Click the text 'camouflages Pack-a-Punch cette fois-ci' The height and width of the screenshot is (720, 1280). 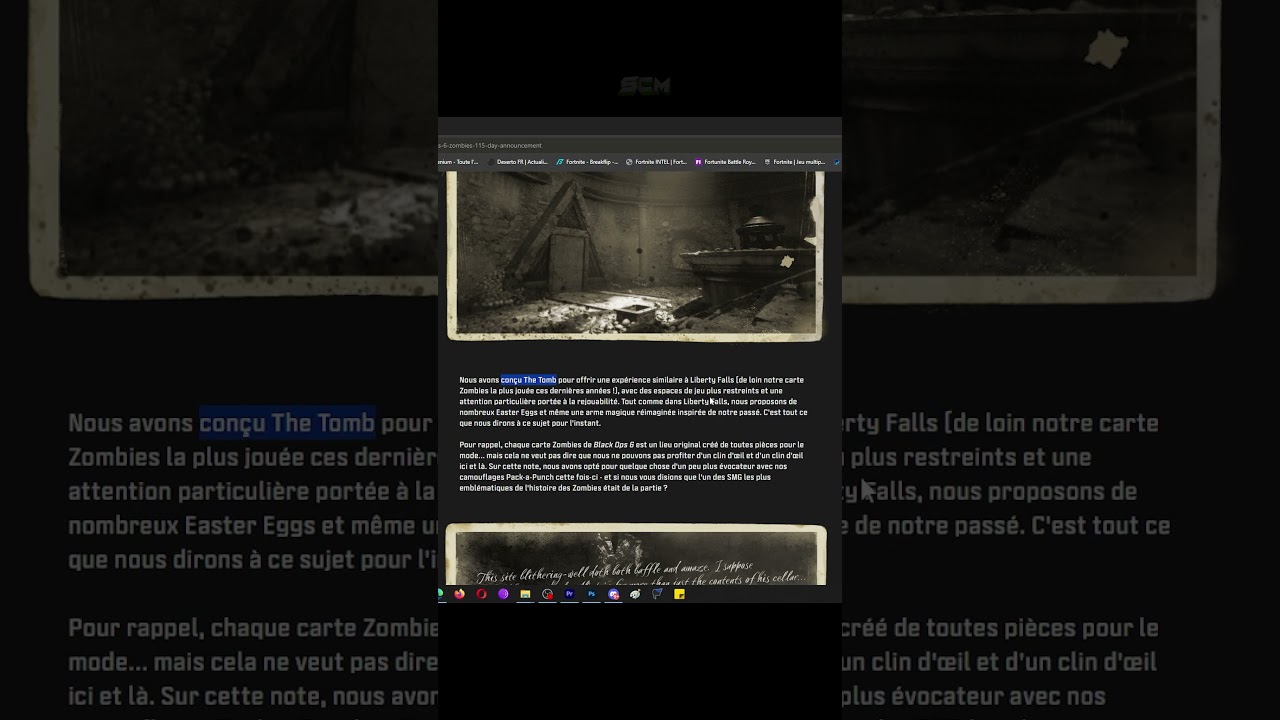tap(529, 477)
